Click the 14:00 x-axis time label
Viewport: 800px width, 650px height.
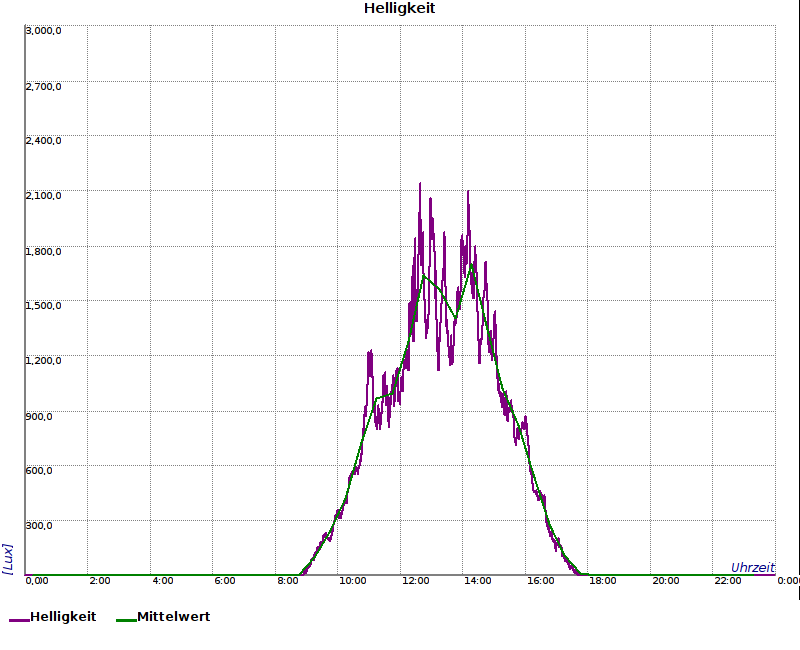click(478, 581)
